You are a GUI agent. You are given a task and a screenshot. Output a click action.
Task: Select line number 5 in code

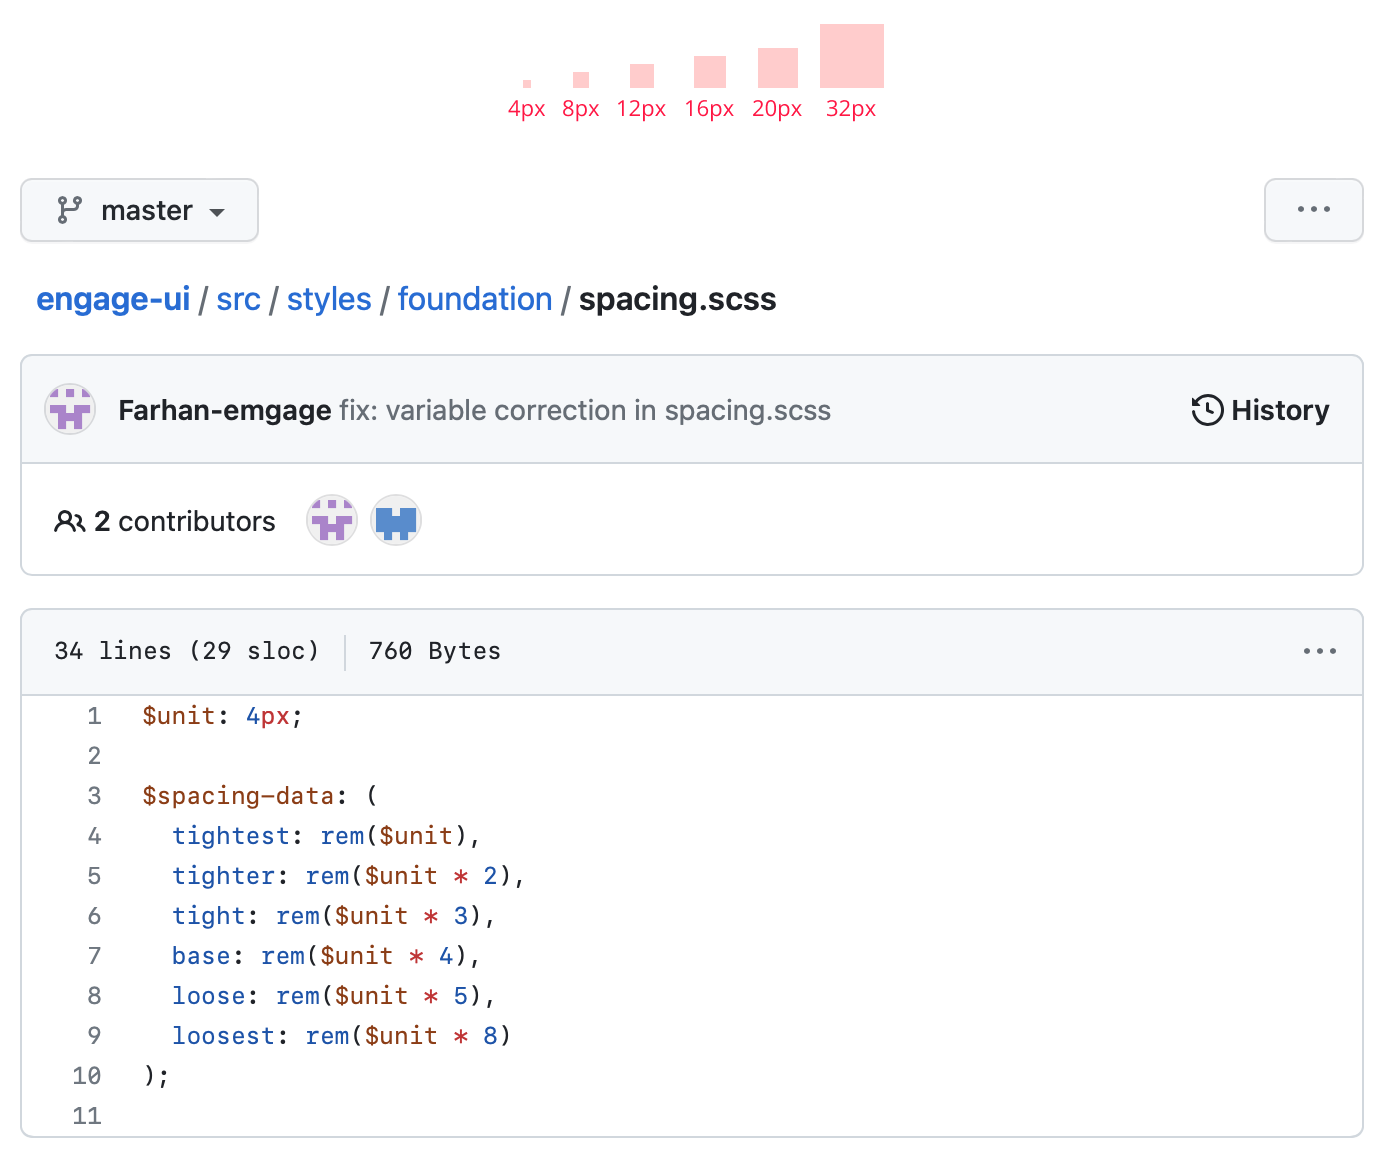coord(94,876)
